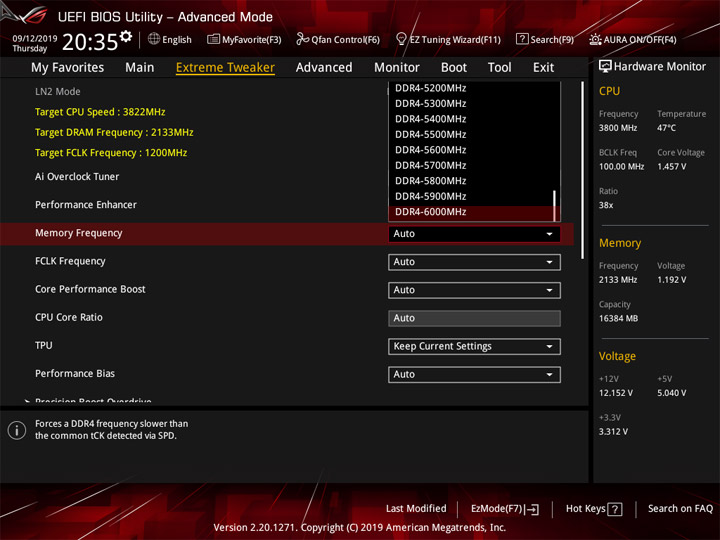Screen dimensions: 720x540
Task: Open MyFavorite(F3) list
Action: pyautogui.click(x=244, y=39)
